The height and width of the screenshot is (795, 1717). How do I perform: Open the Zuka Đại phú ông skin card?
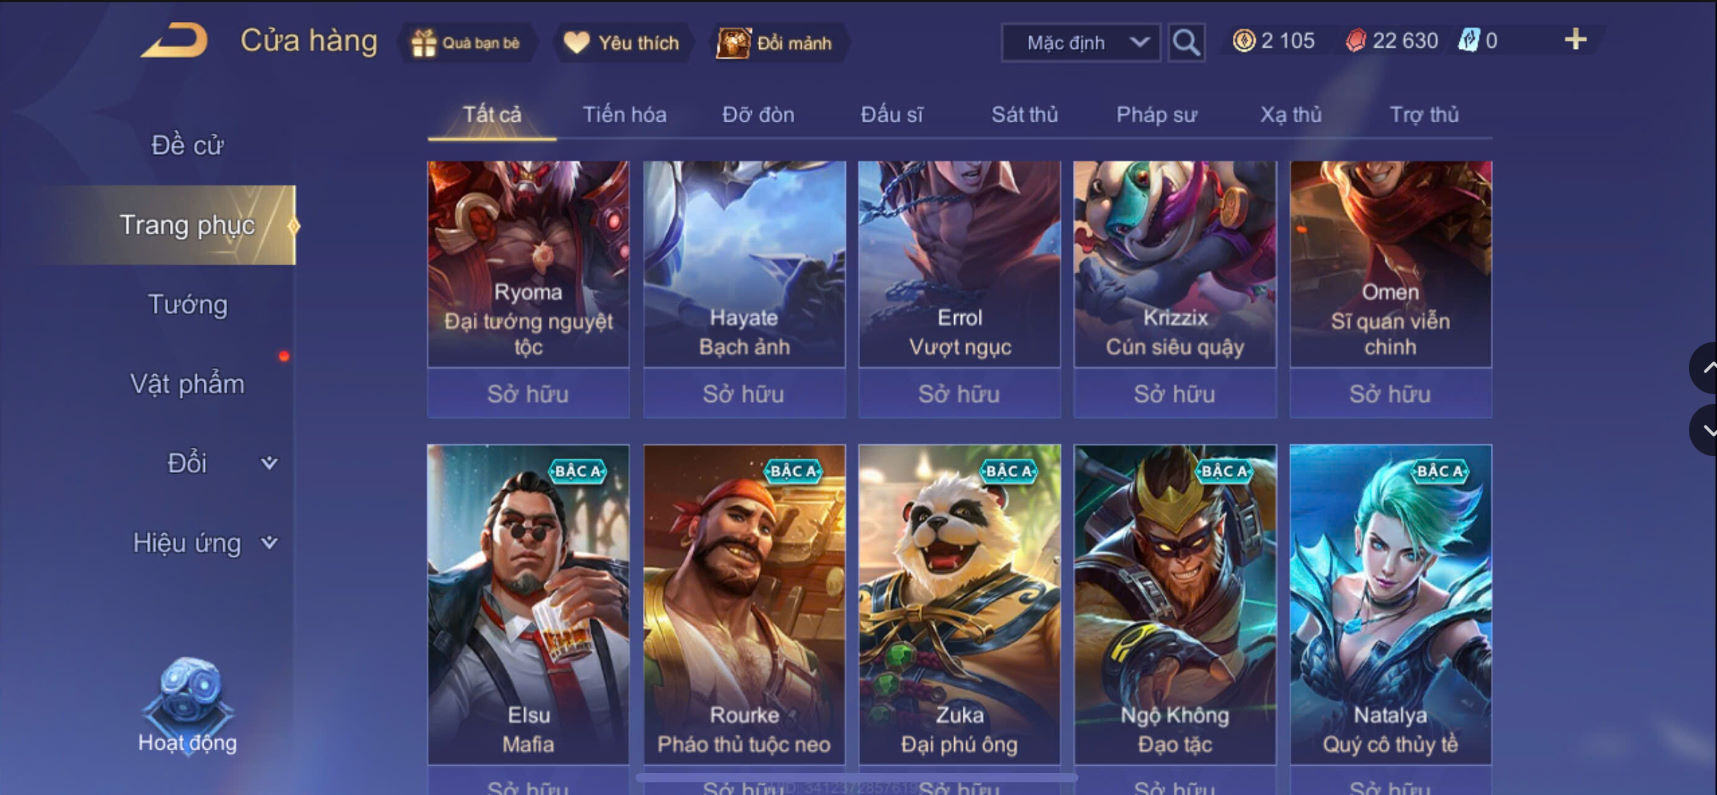pyautogui.click(x=959, y=604)
